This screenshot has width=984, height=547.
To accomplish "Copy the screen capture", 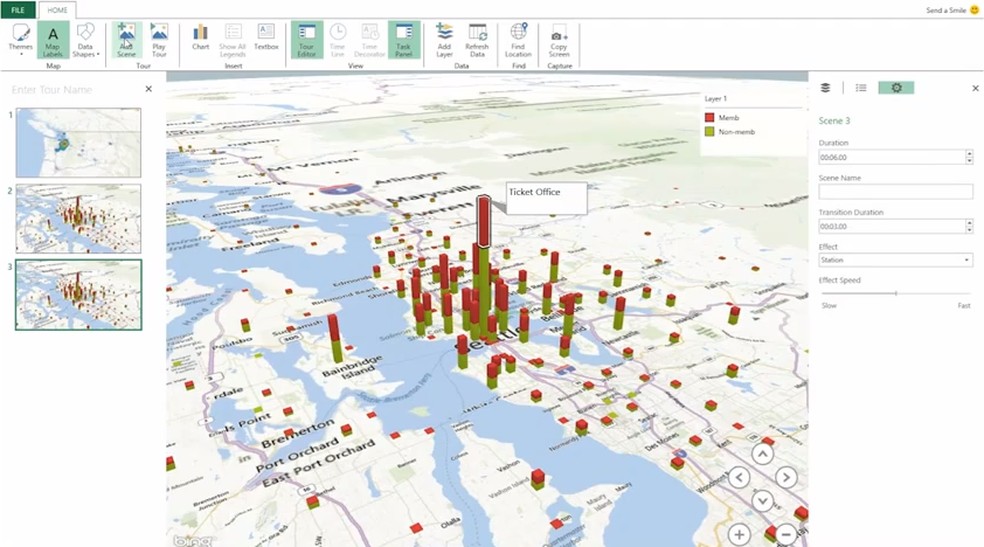I will (559, 40).
